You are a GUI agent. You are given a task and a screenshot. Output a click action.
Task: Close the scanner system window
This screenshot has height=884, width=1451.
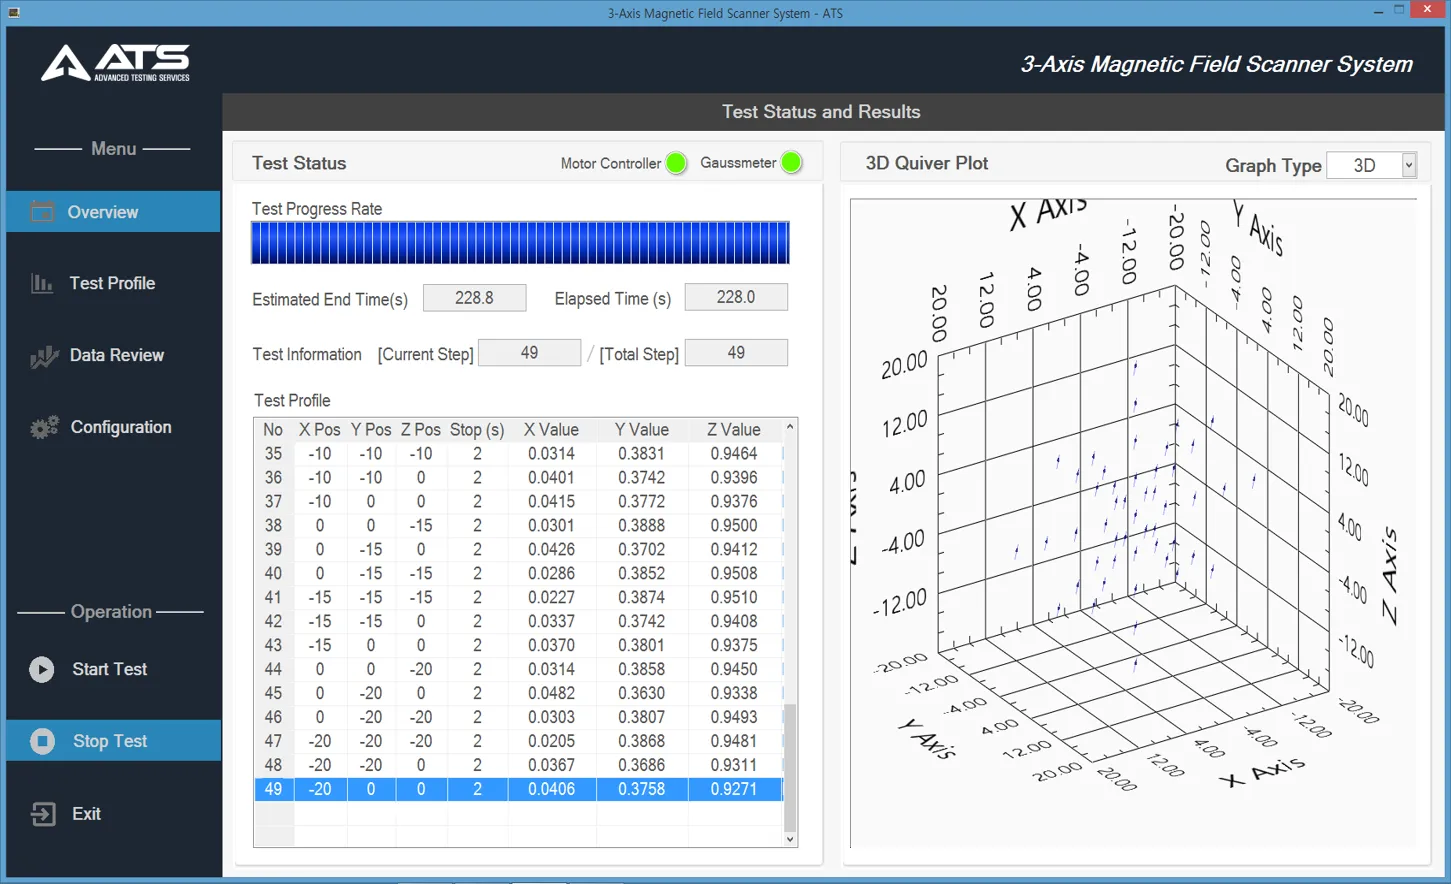1428,11
